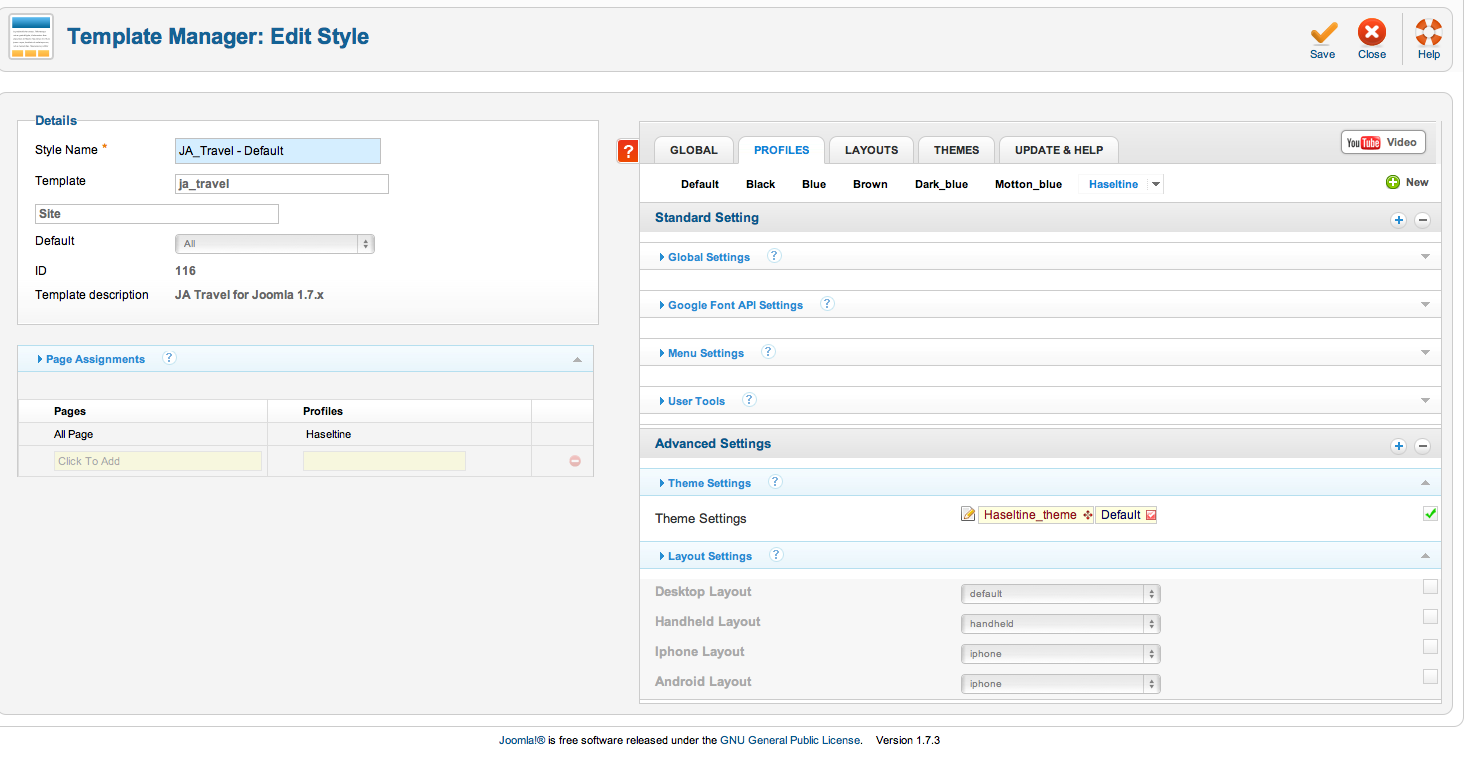Click help icon beside Page Assignments
This screenshot has height=757, width=1466.
169,358
